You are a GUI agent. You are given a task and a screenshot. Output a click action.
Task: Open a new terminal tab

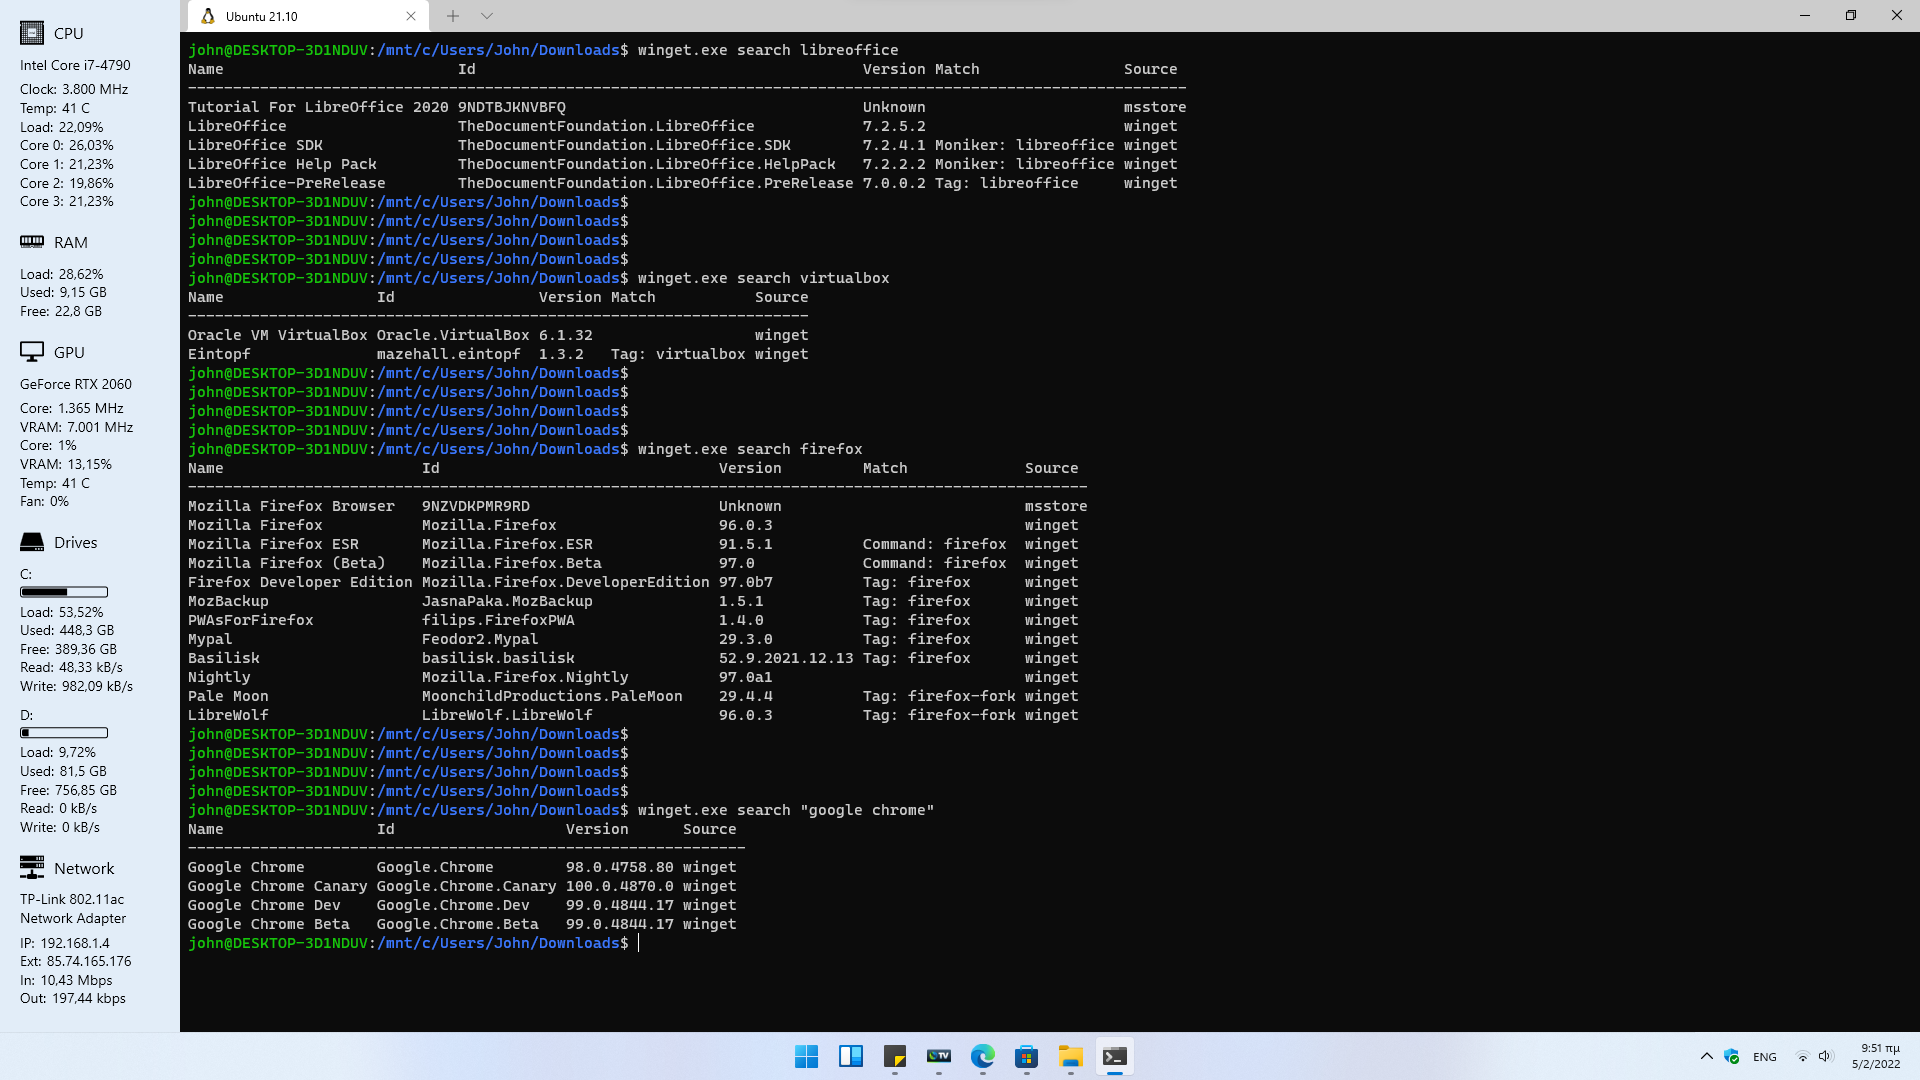[453, 16]
